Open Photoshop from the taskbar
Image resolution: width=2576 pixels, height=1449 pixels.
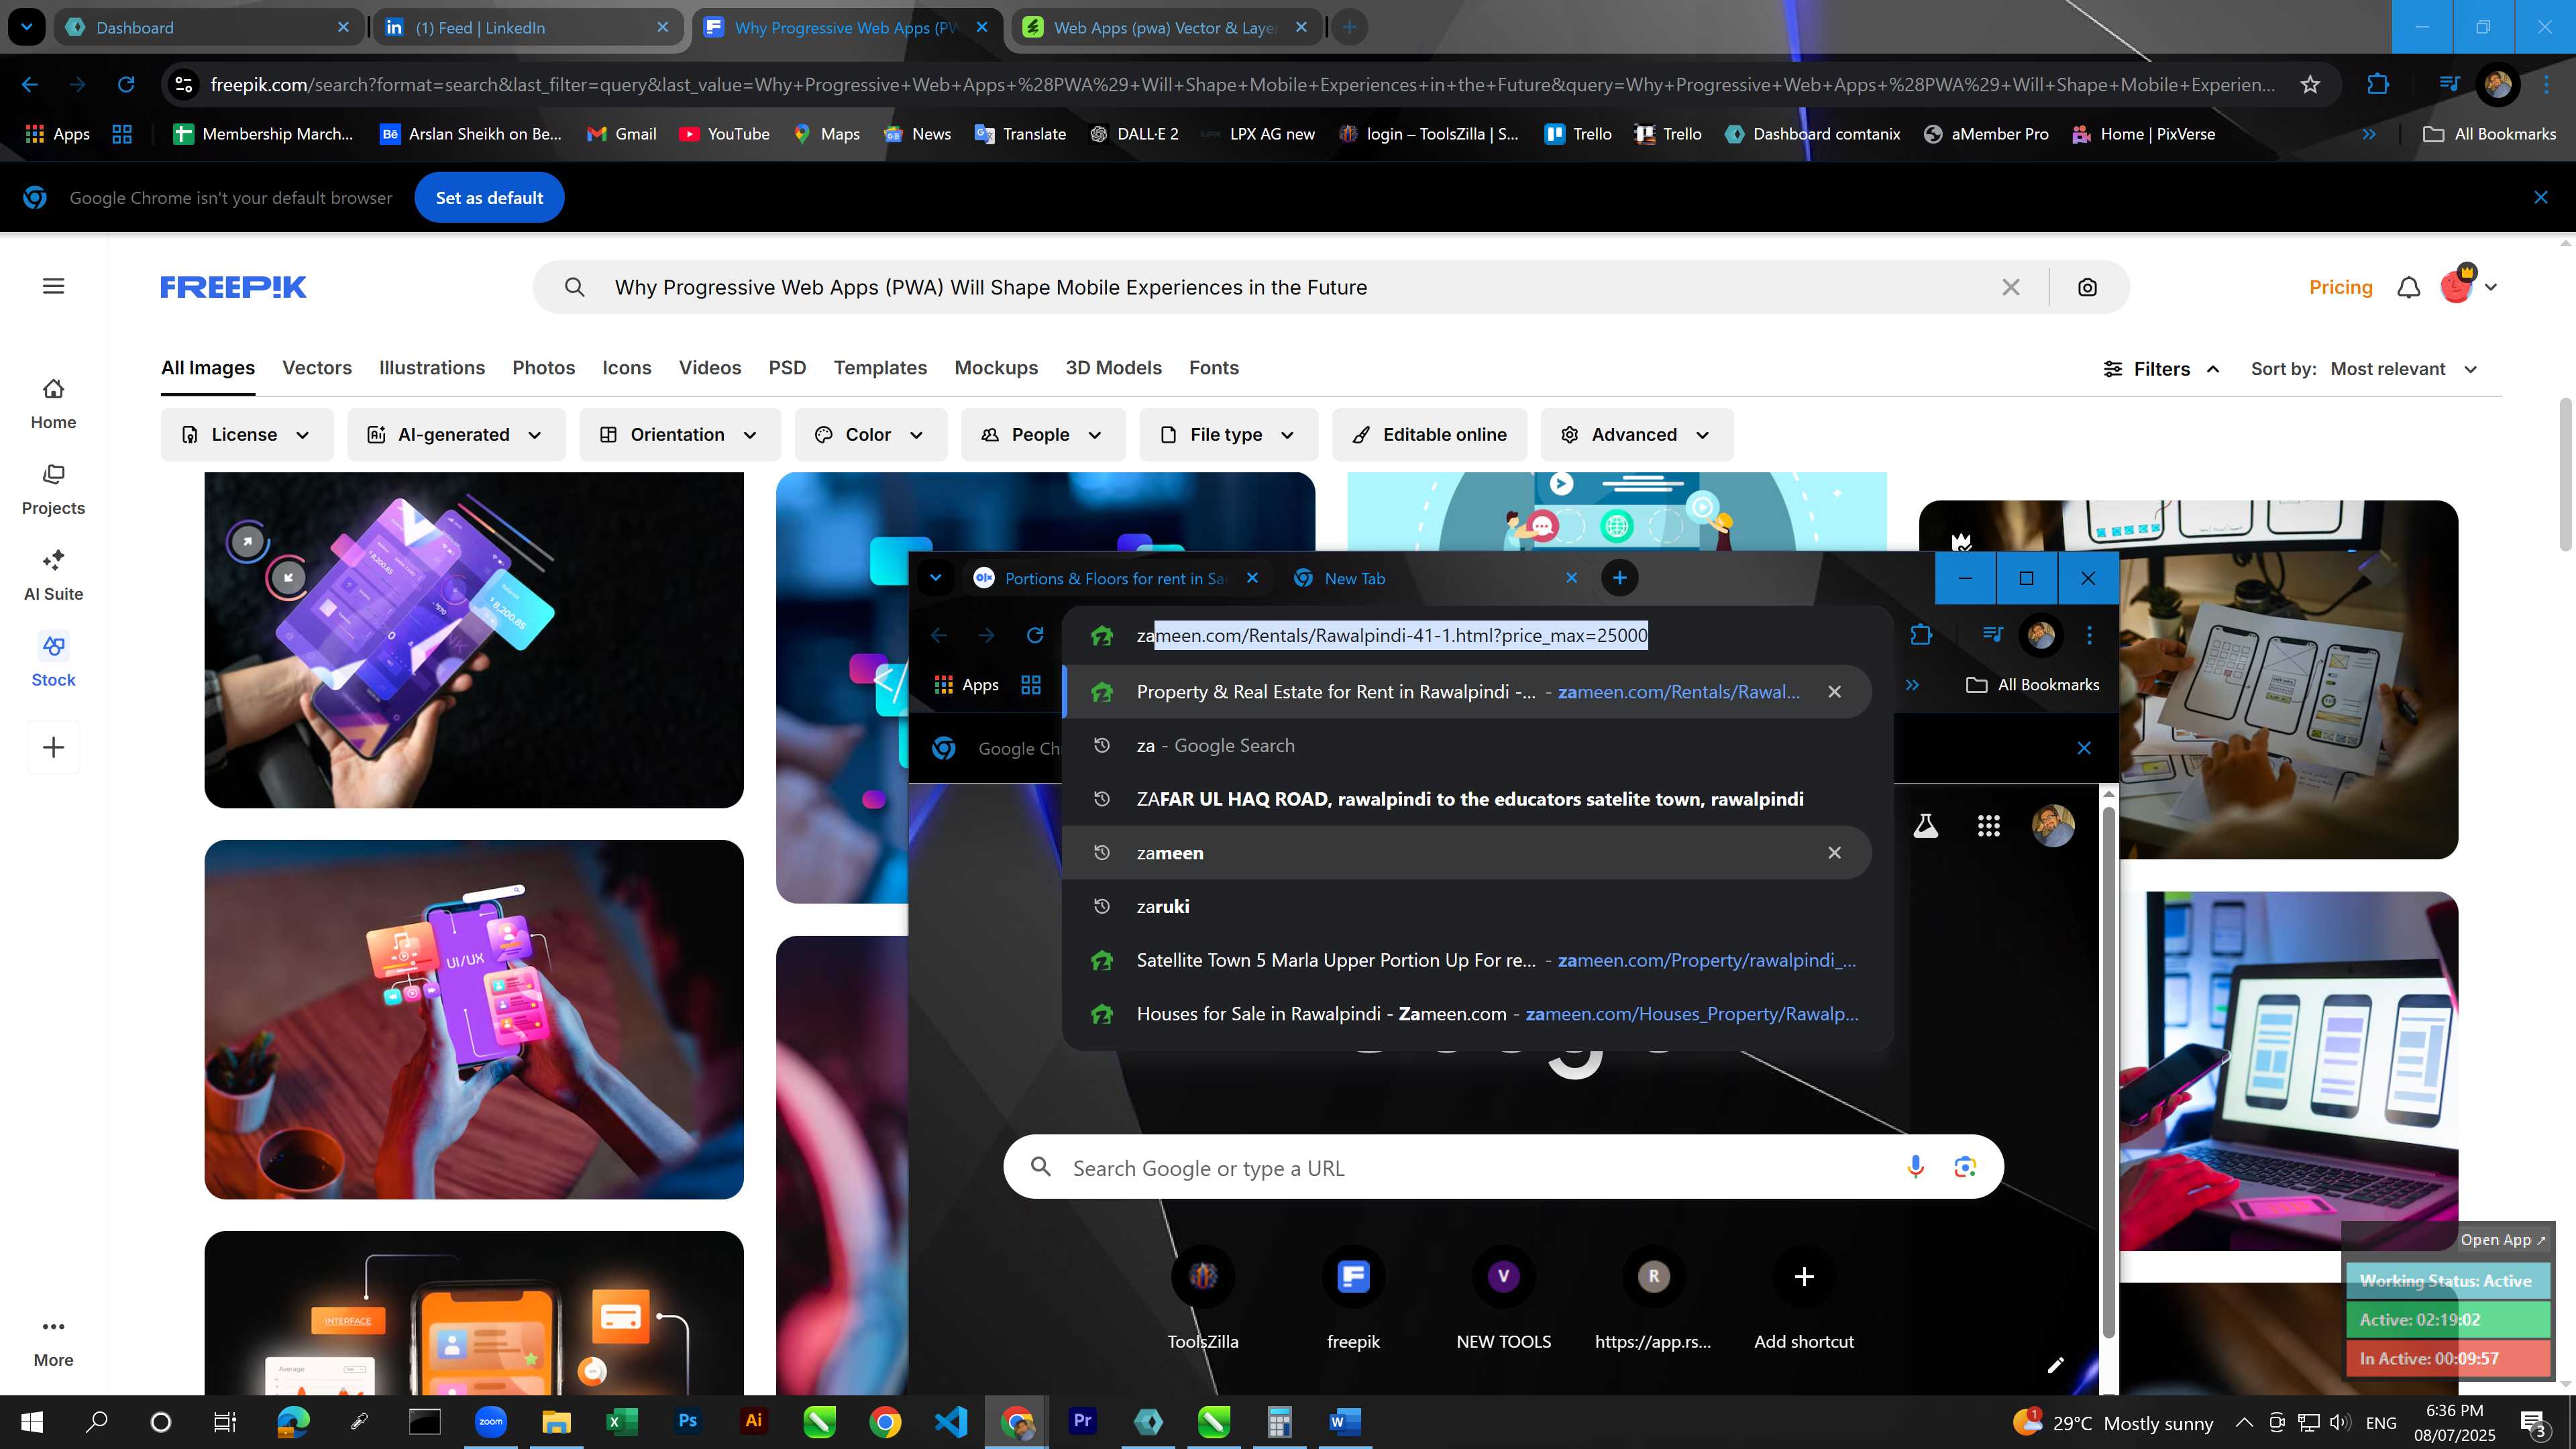[687, 1421]
